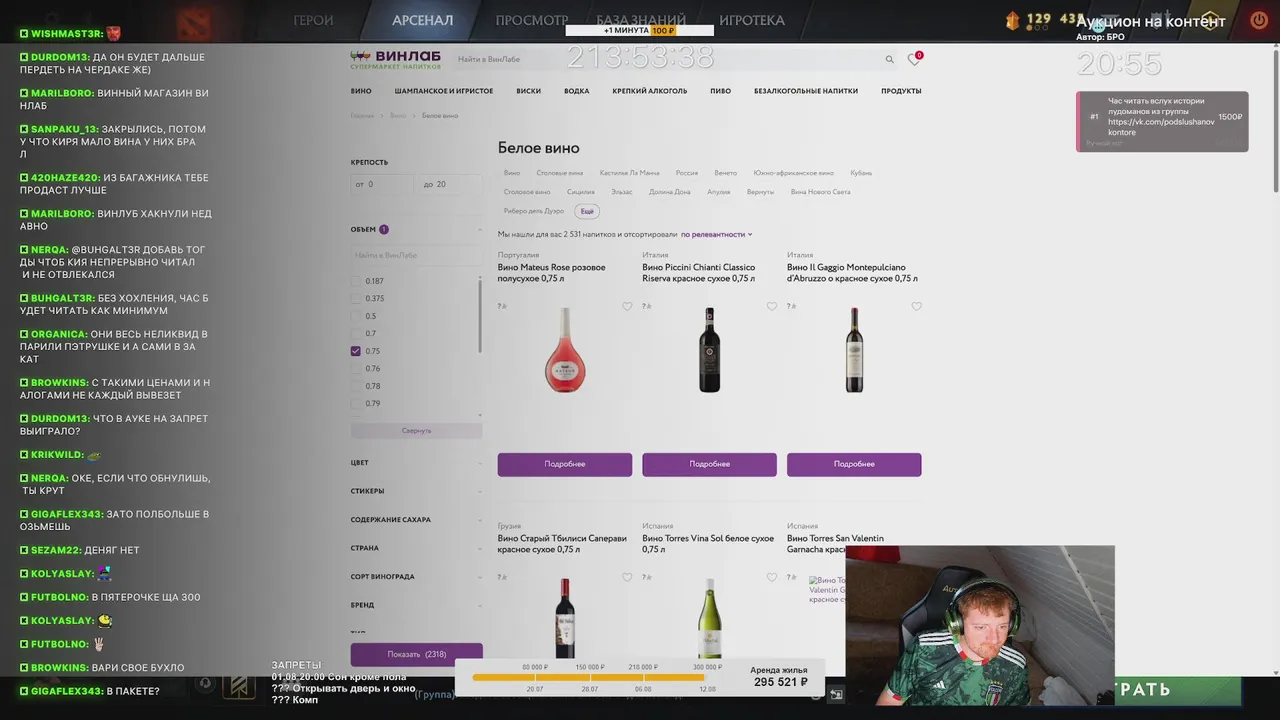The height and width of the screenshot is (720, 1280).
Task: Select the Столовые вина tag
Action: 559,173
